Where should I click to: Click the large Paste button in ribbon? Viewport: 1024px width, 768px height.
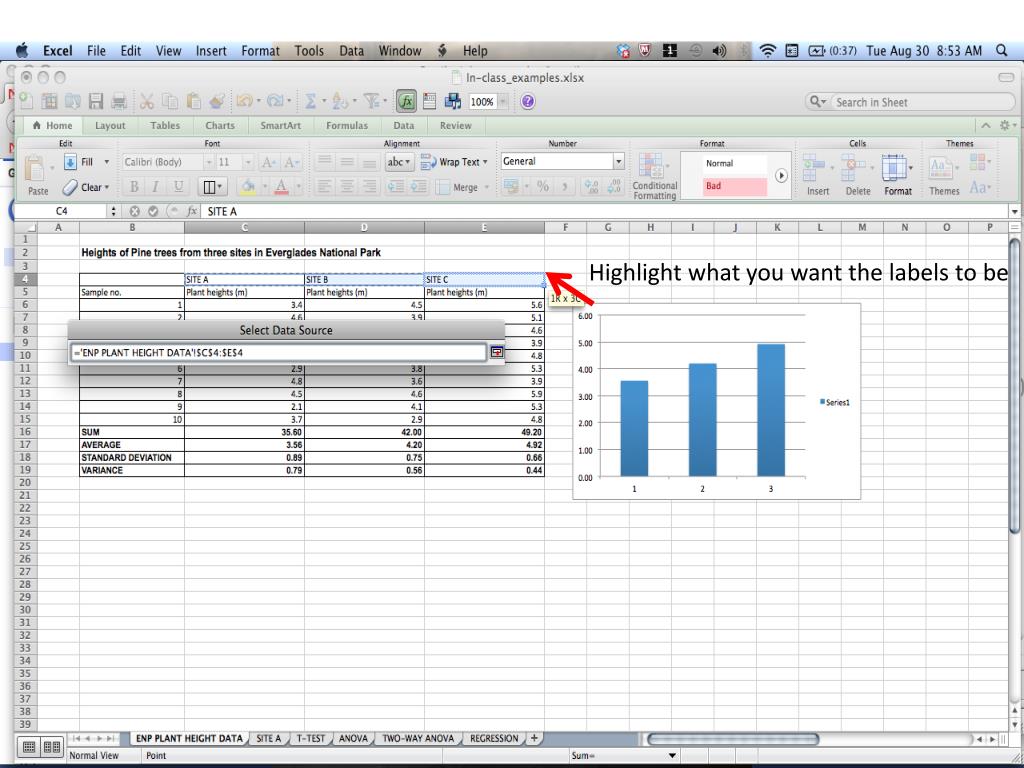tap(37, 175)
